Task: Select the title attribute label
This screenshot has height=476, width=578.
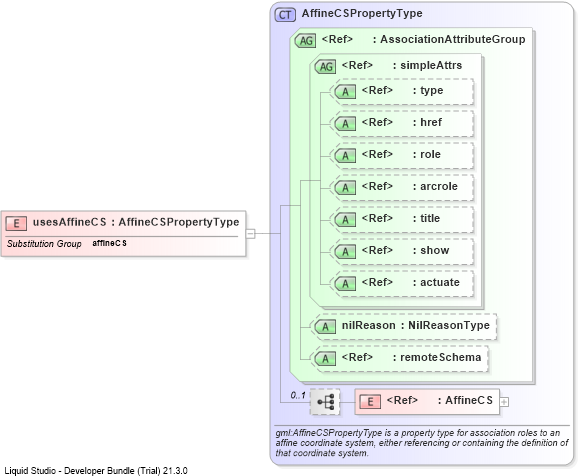Action: coord(430,218)
